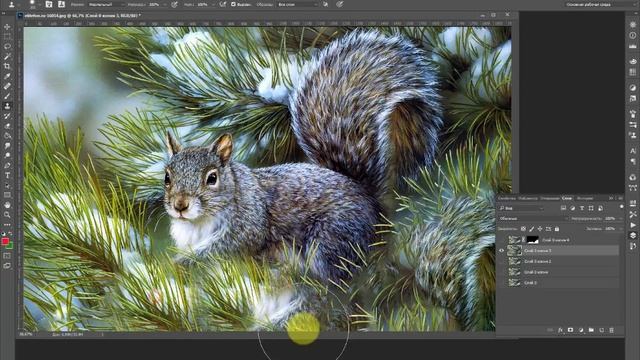Toggle the Brush Settings panel icon
640x360 pixels.
(49, 4)
